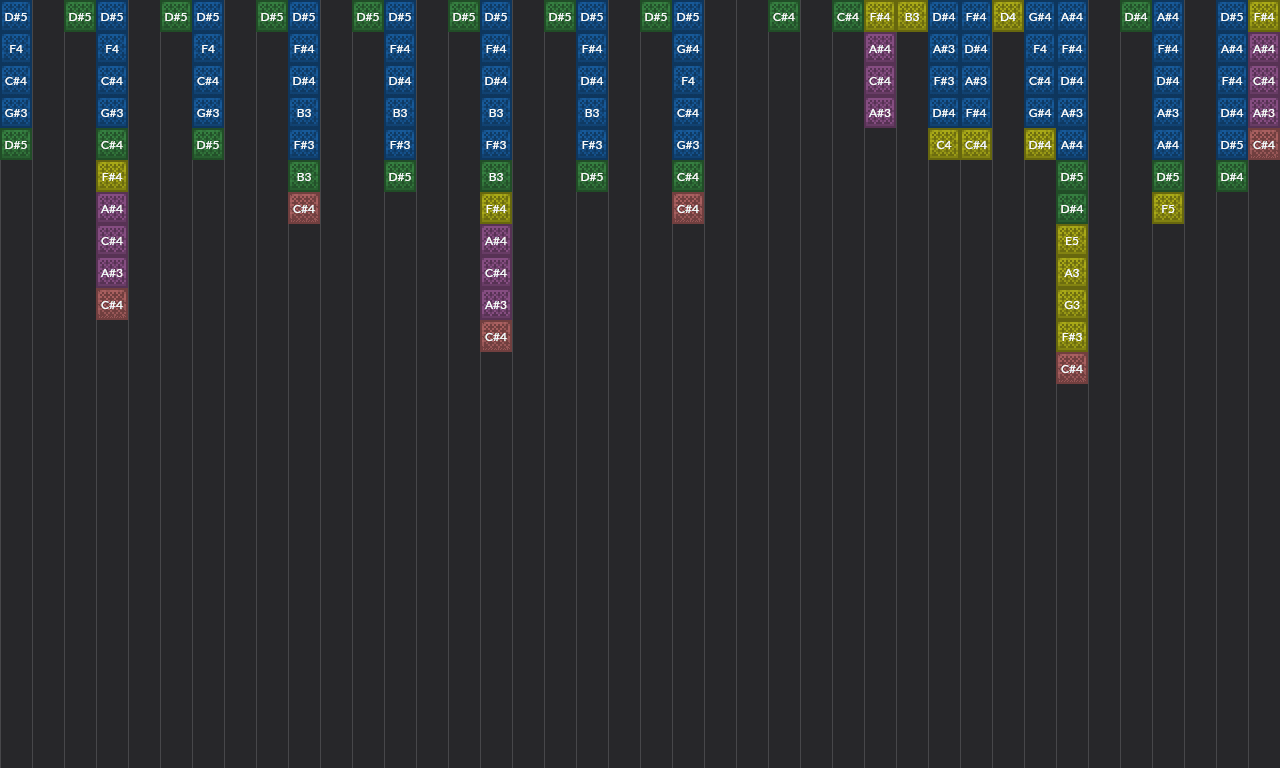Select yellow F#4 immediately left of yellow B3
This screenshot has height=768, width=1280.
(880, 17)
